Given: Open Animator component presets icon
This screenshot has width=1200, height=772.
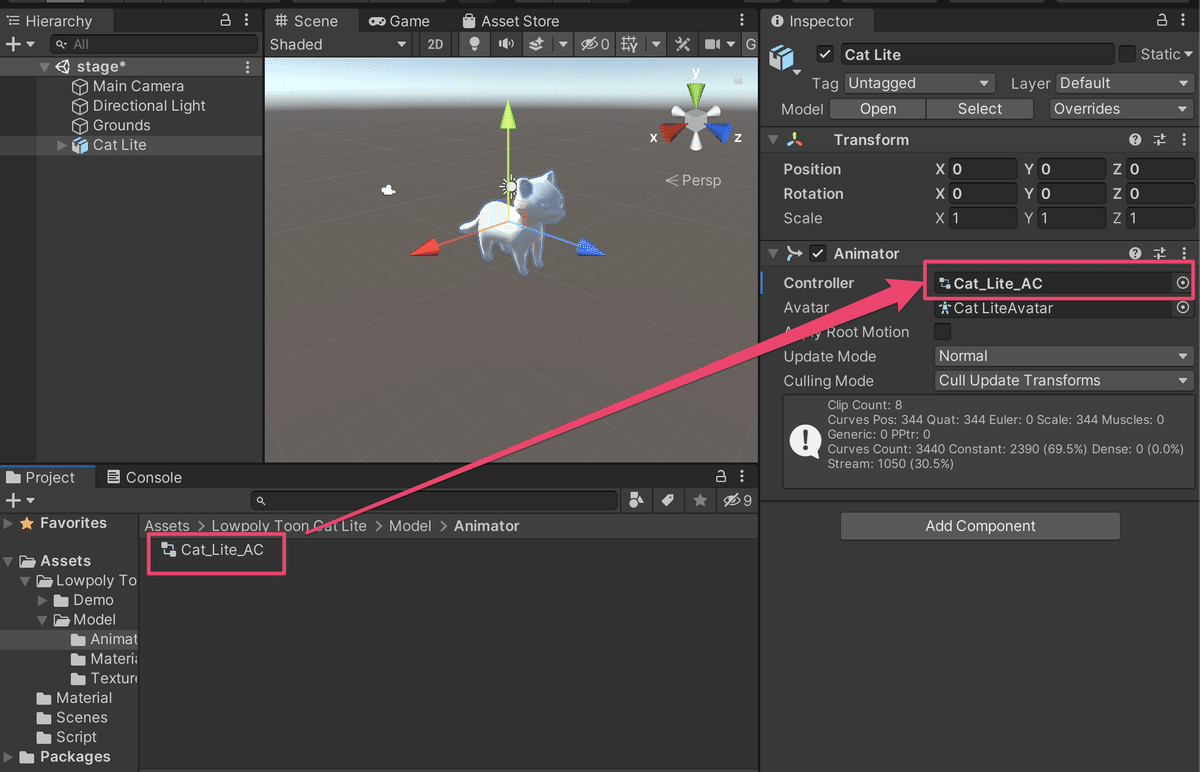Looking at the screenshot, I should (x=1160, y=254).
